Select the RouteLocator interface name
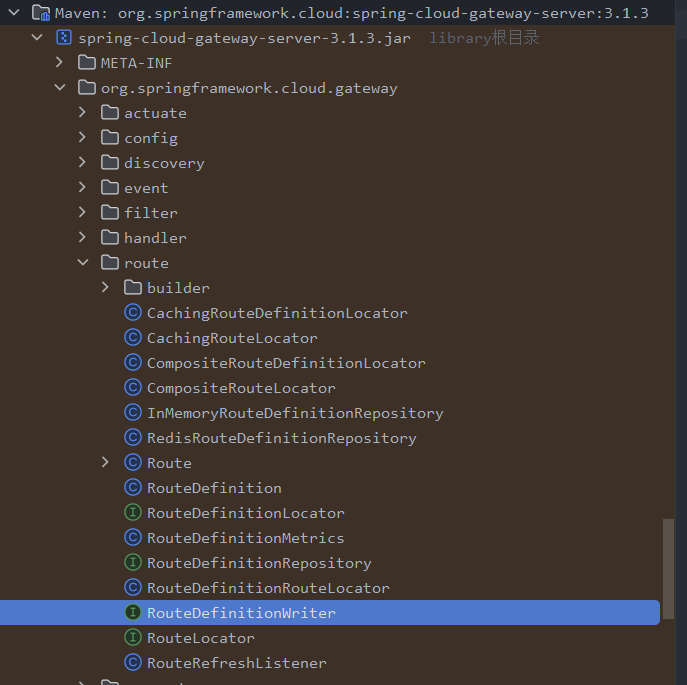Image resolution: width=687 pixels, height=685 pixels. [x=200, y=638]
